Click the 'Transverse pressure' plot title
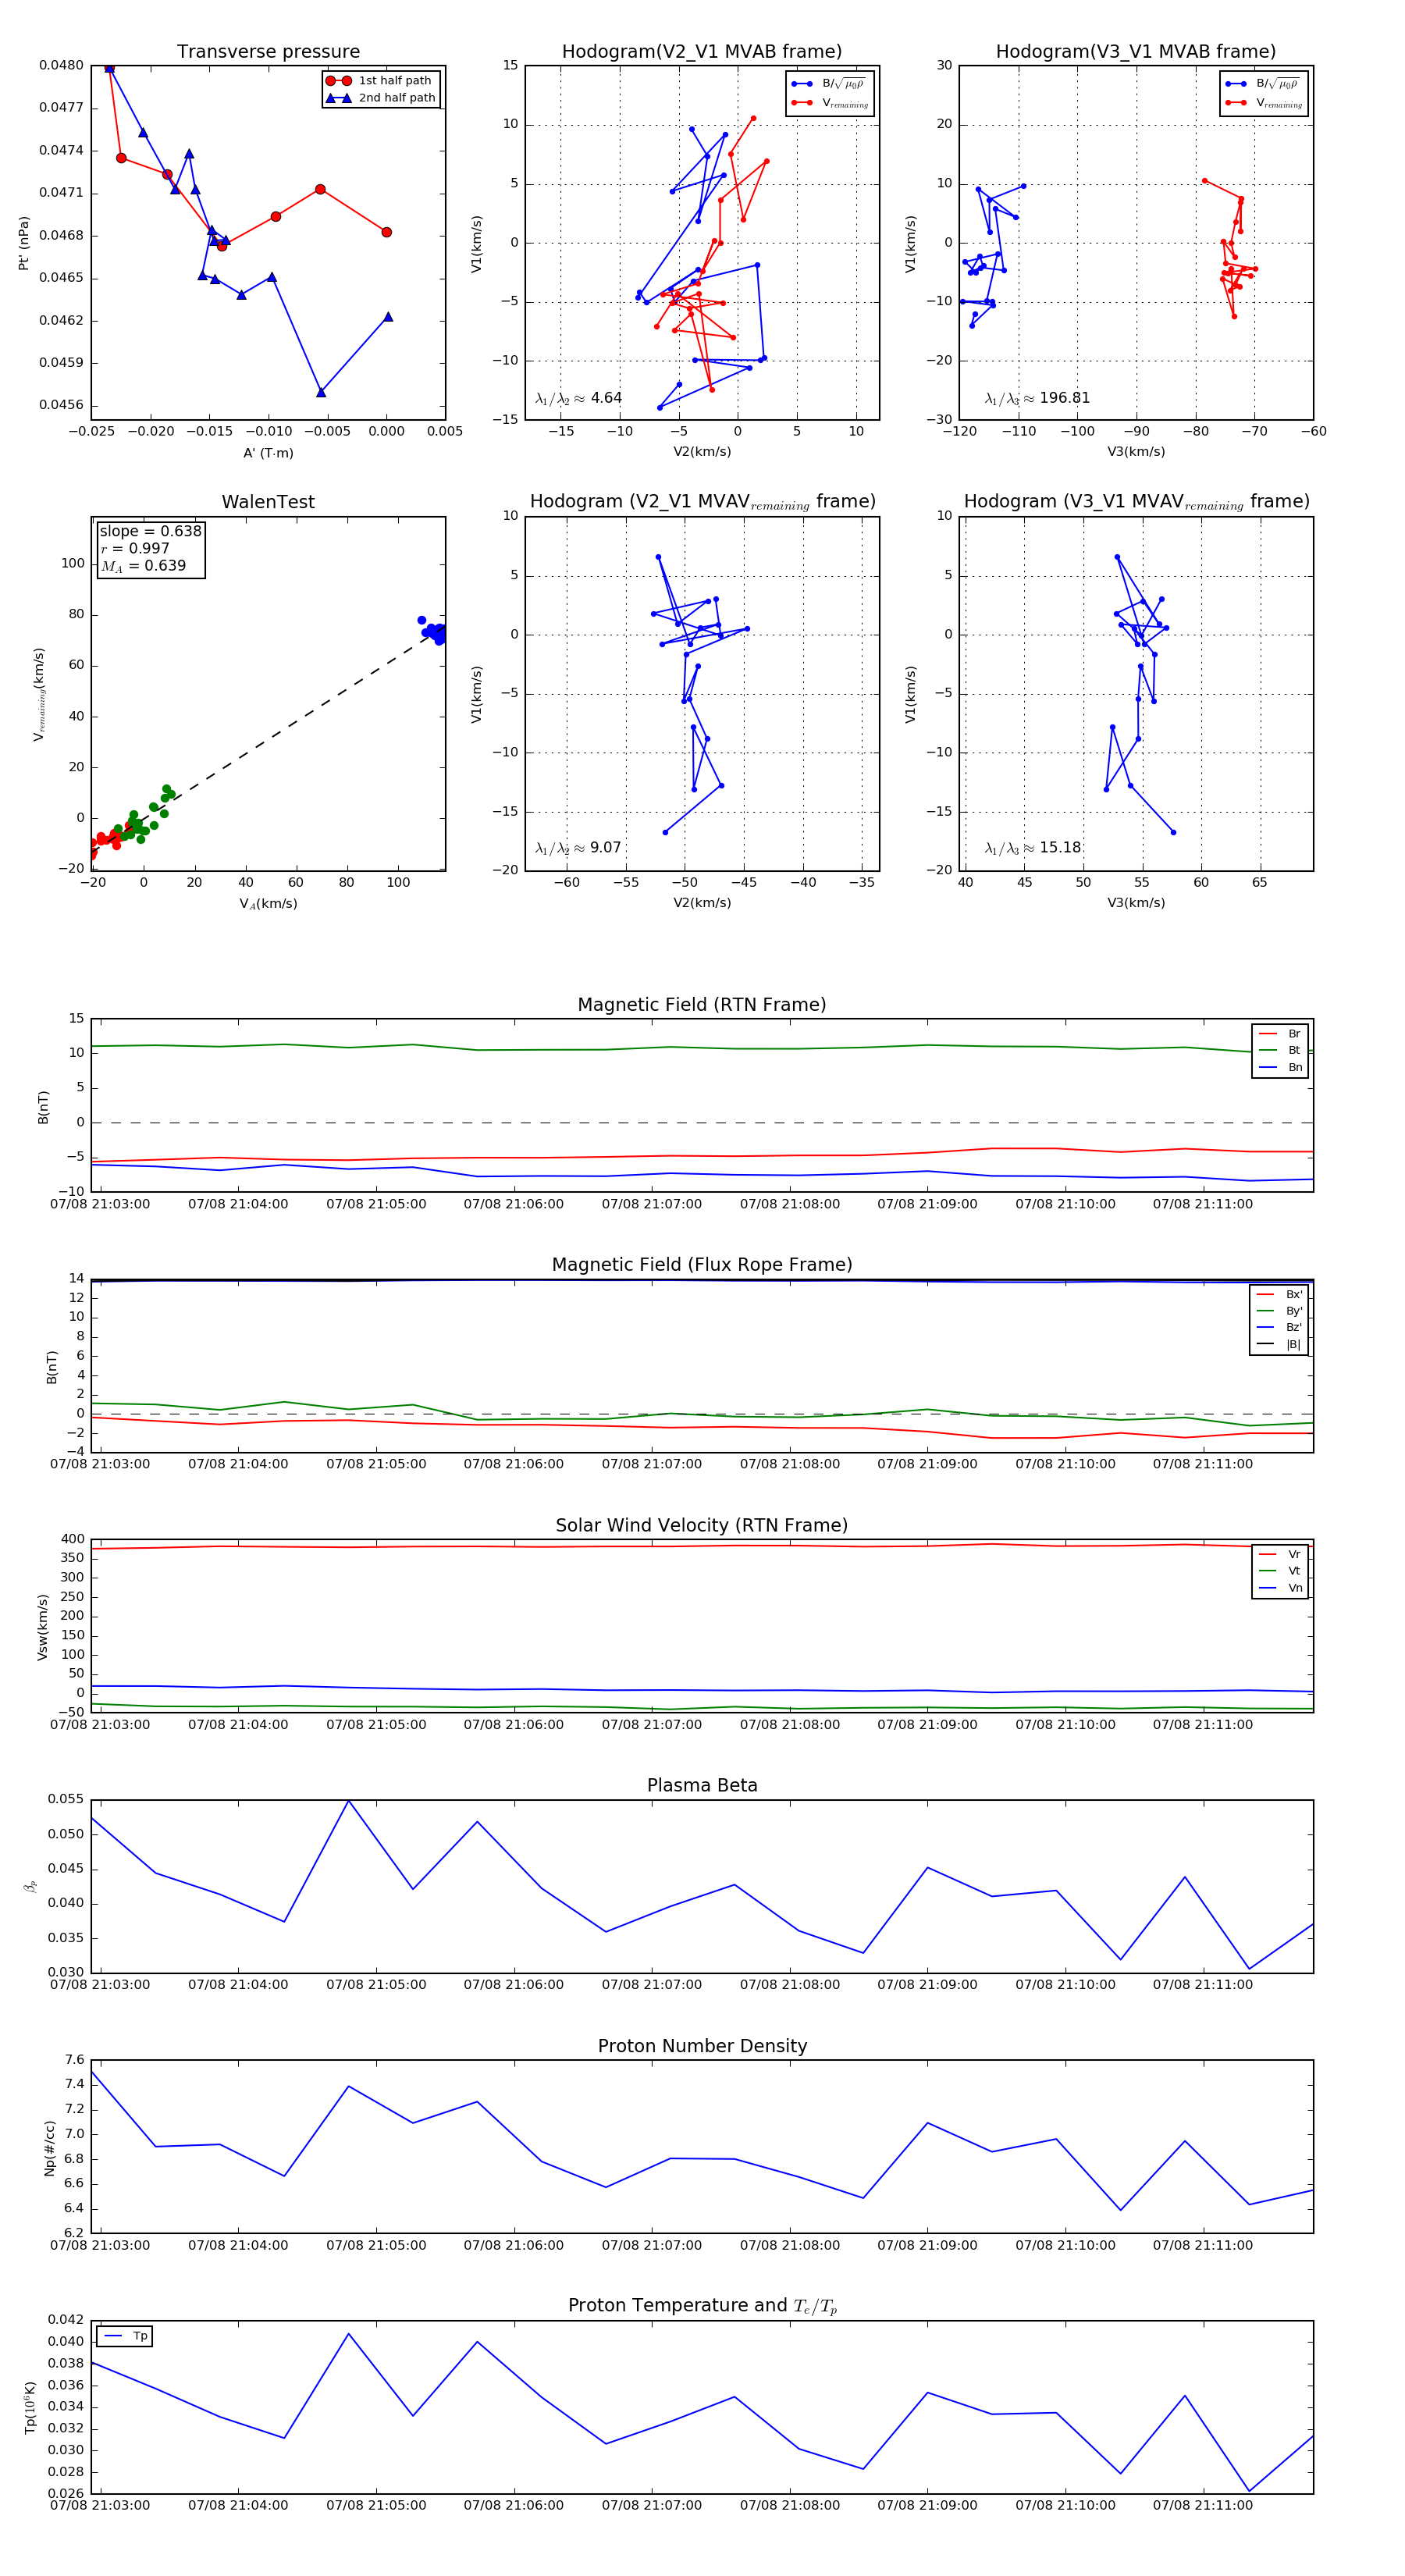 (268, 52)
